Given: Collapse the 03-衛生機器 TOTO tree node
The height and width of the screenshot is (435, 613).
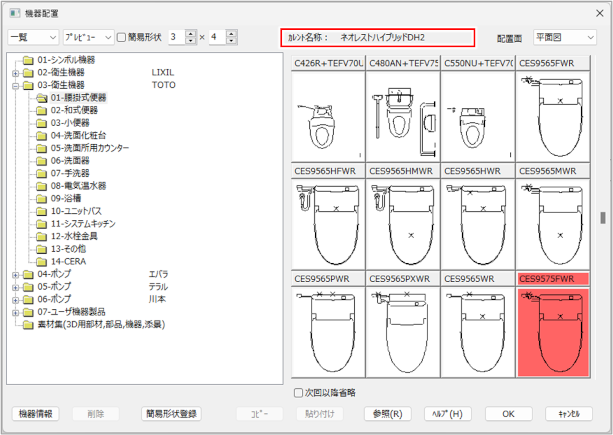Looking at the screenshot, I should [x=14, y=86].
